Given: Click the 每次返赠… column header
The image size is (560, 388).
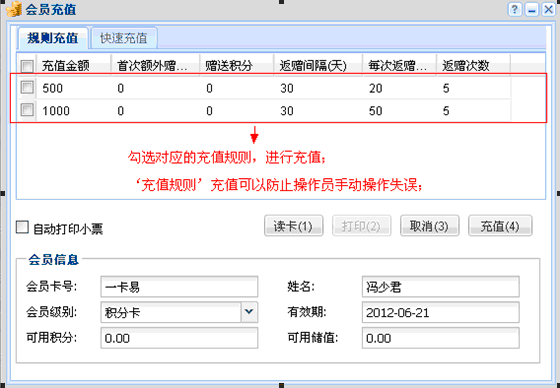Looking at the screenshot, I should (400, 66).
